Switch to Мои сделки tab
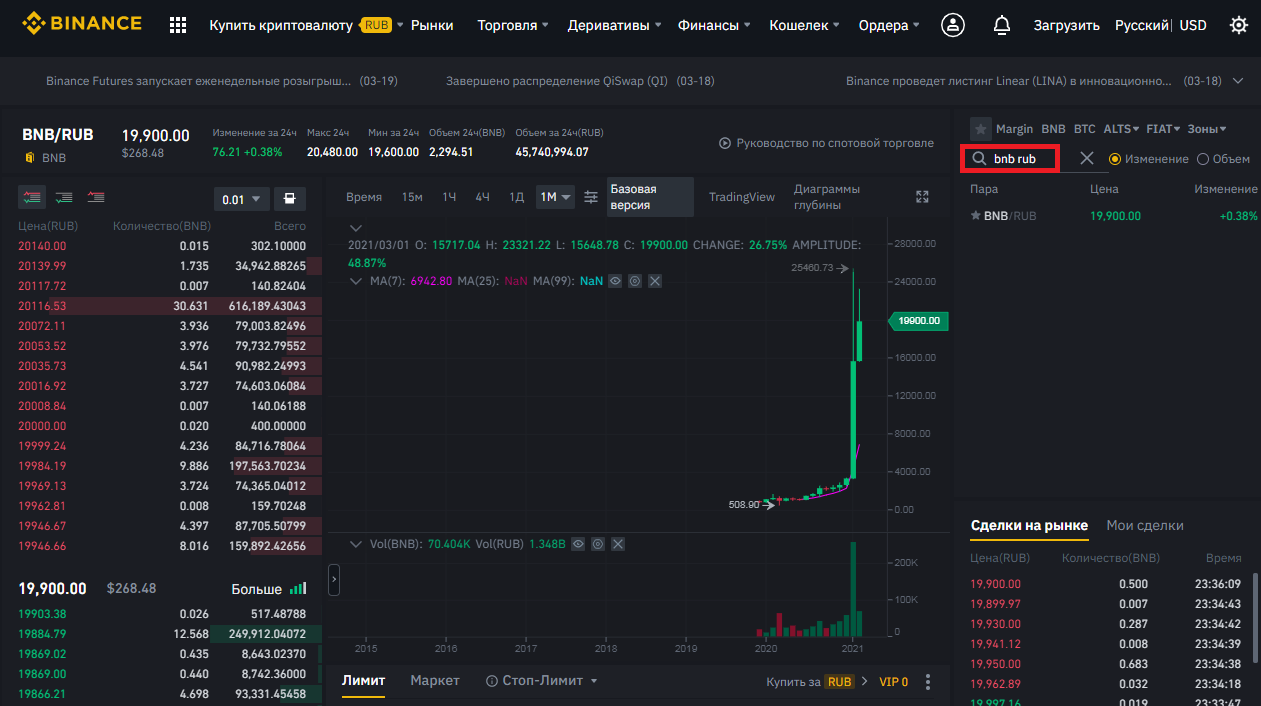1261x706 pixels. (x=1145, y=525)
